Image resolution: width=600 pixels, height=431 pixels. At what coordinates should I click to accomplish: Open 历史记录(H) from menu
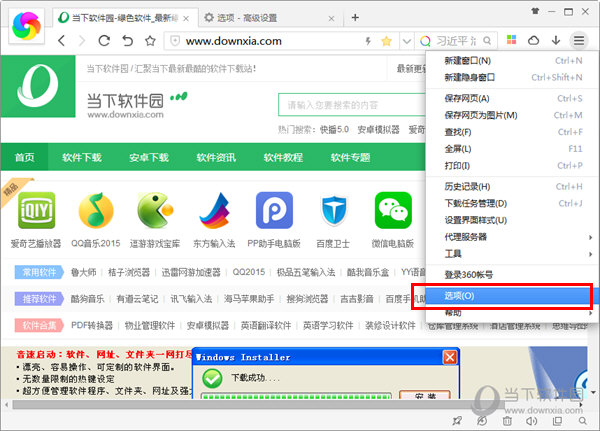[512, 187]
